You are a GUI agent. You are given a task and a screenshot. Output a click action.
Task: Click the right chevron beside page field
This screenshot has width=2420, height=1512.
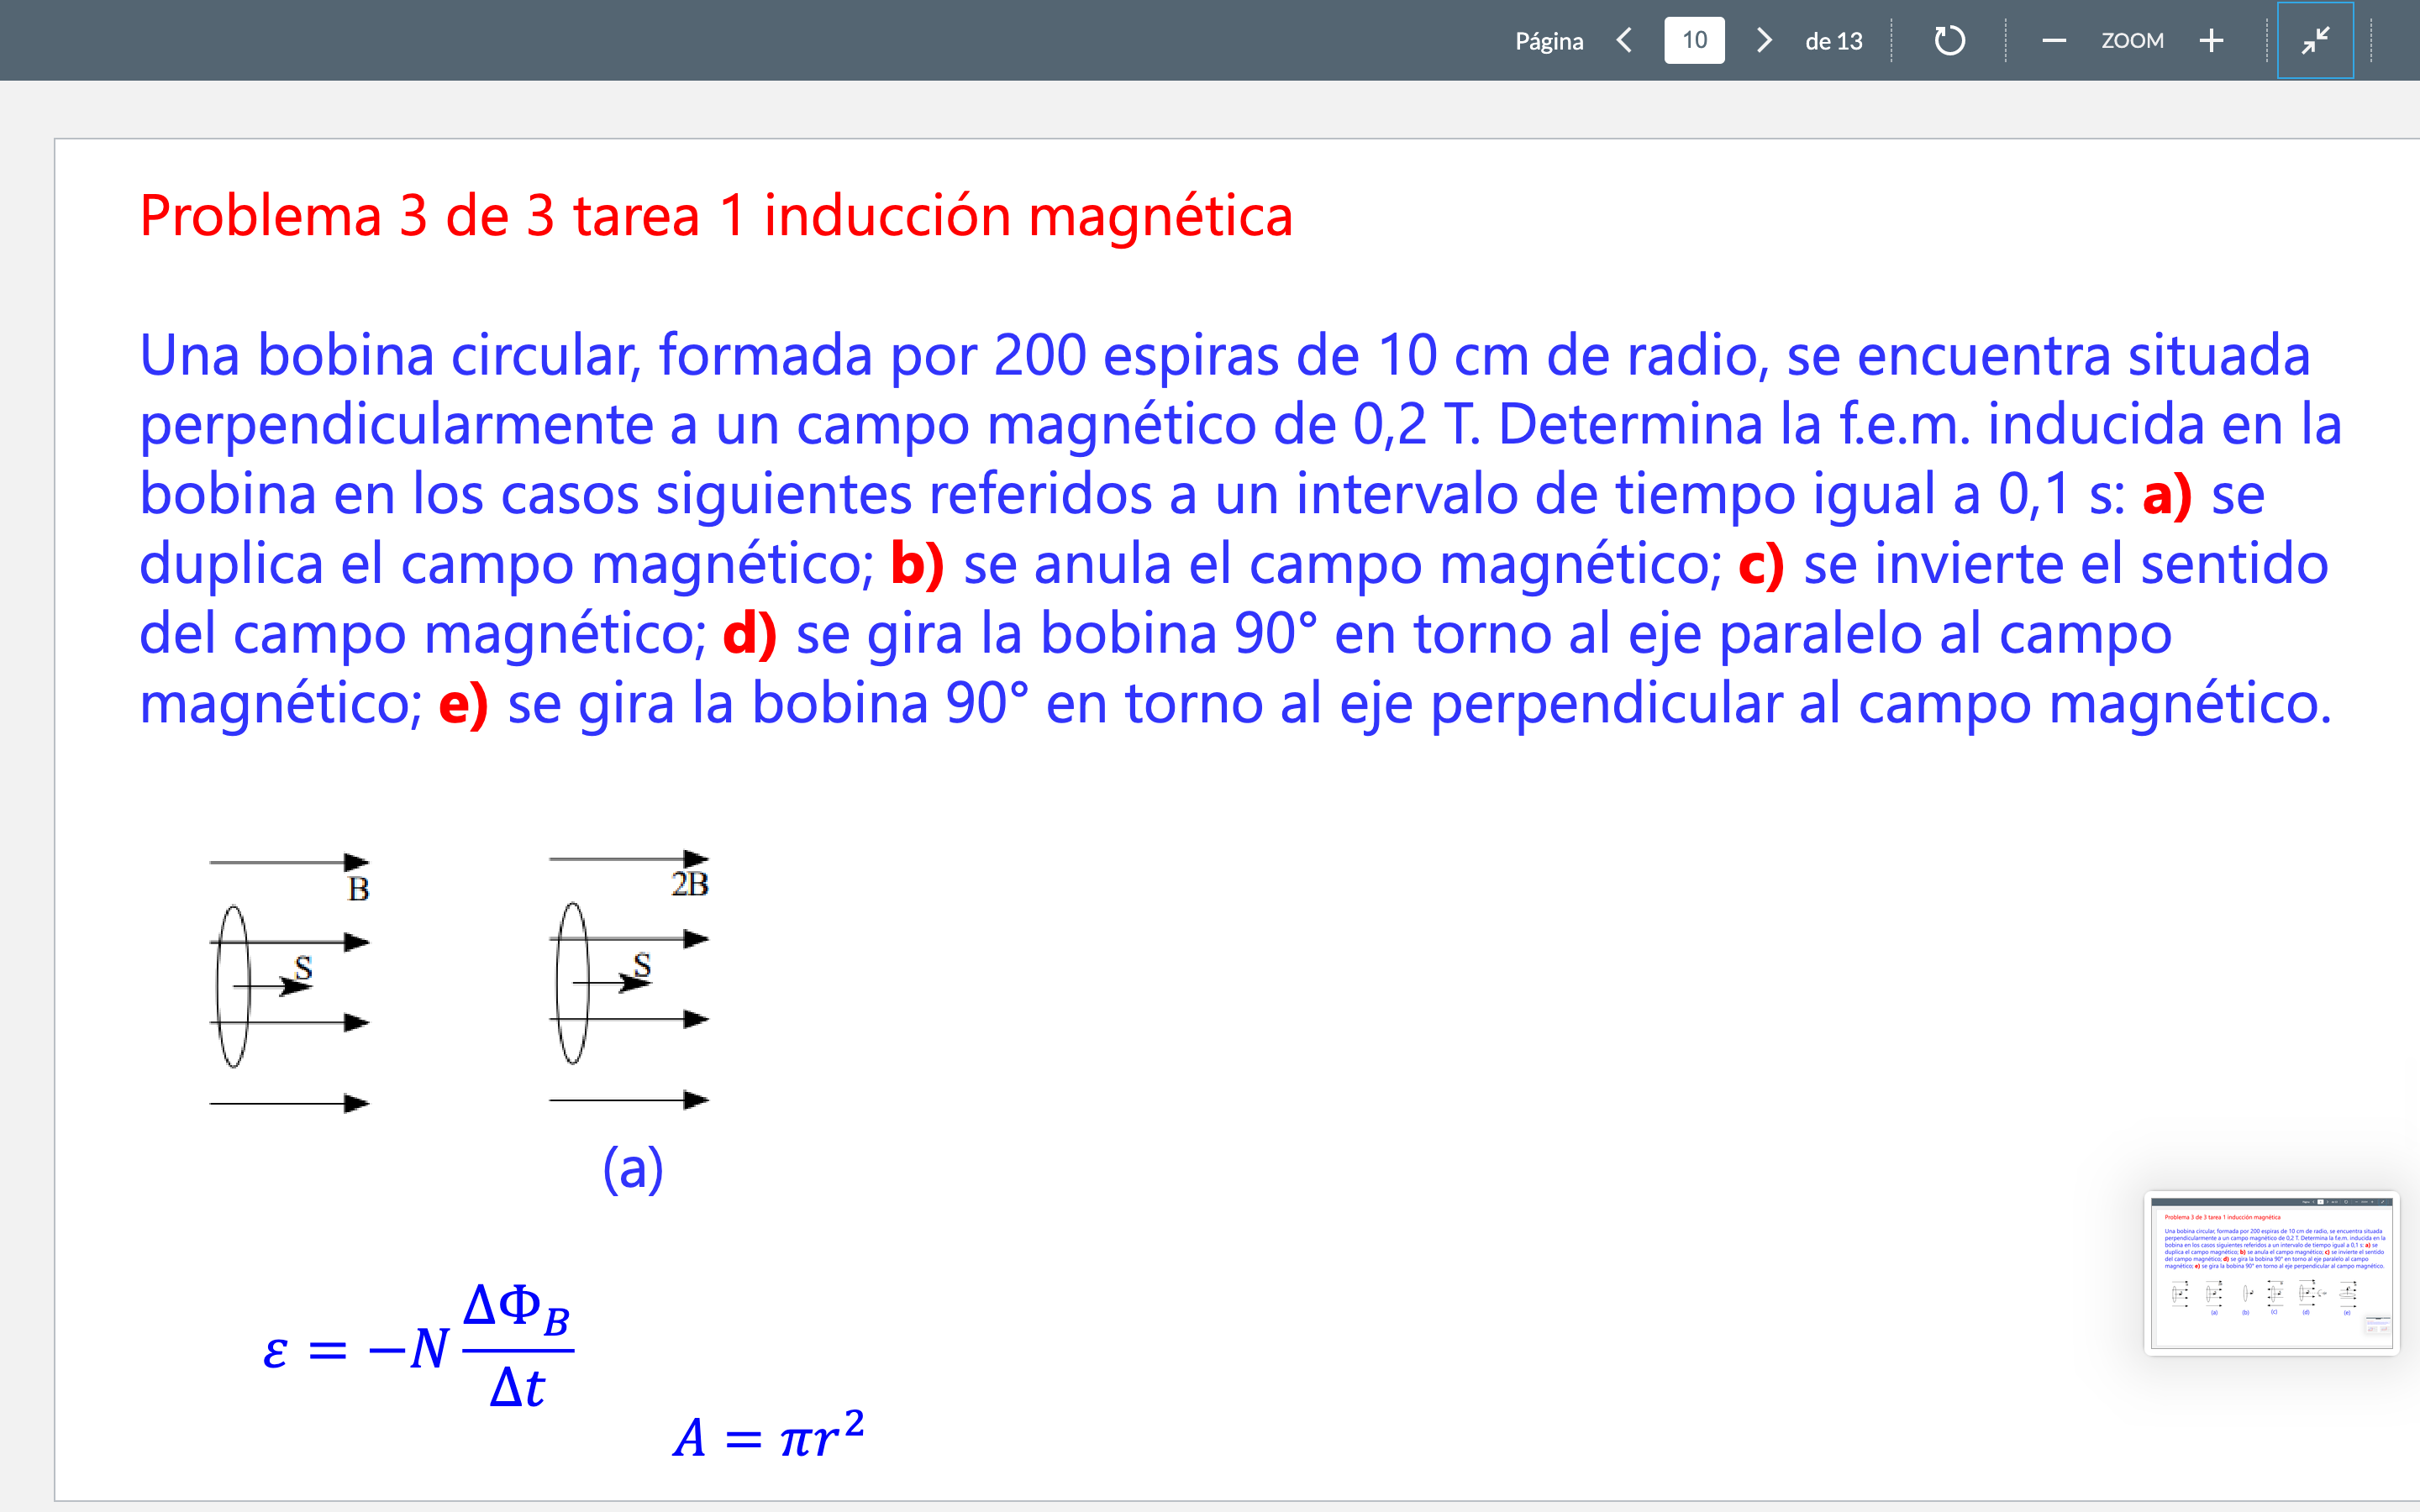(x=1765, y=41)
